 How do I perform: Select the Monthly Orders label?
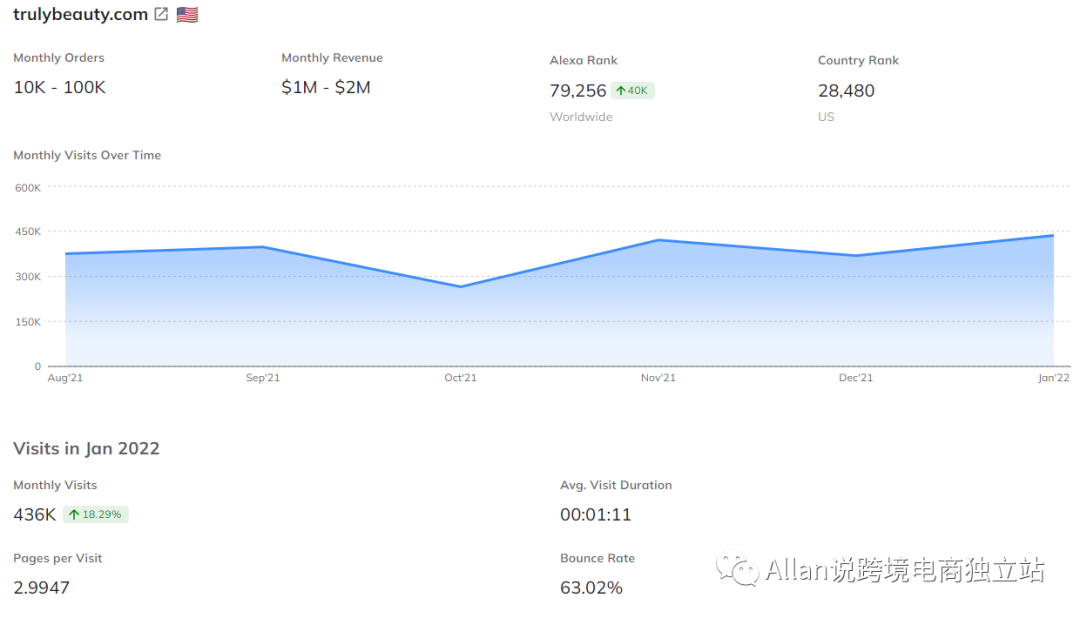pos(59,58)
